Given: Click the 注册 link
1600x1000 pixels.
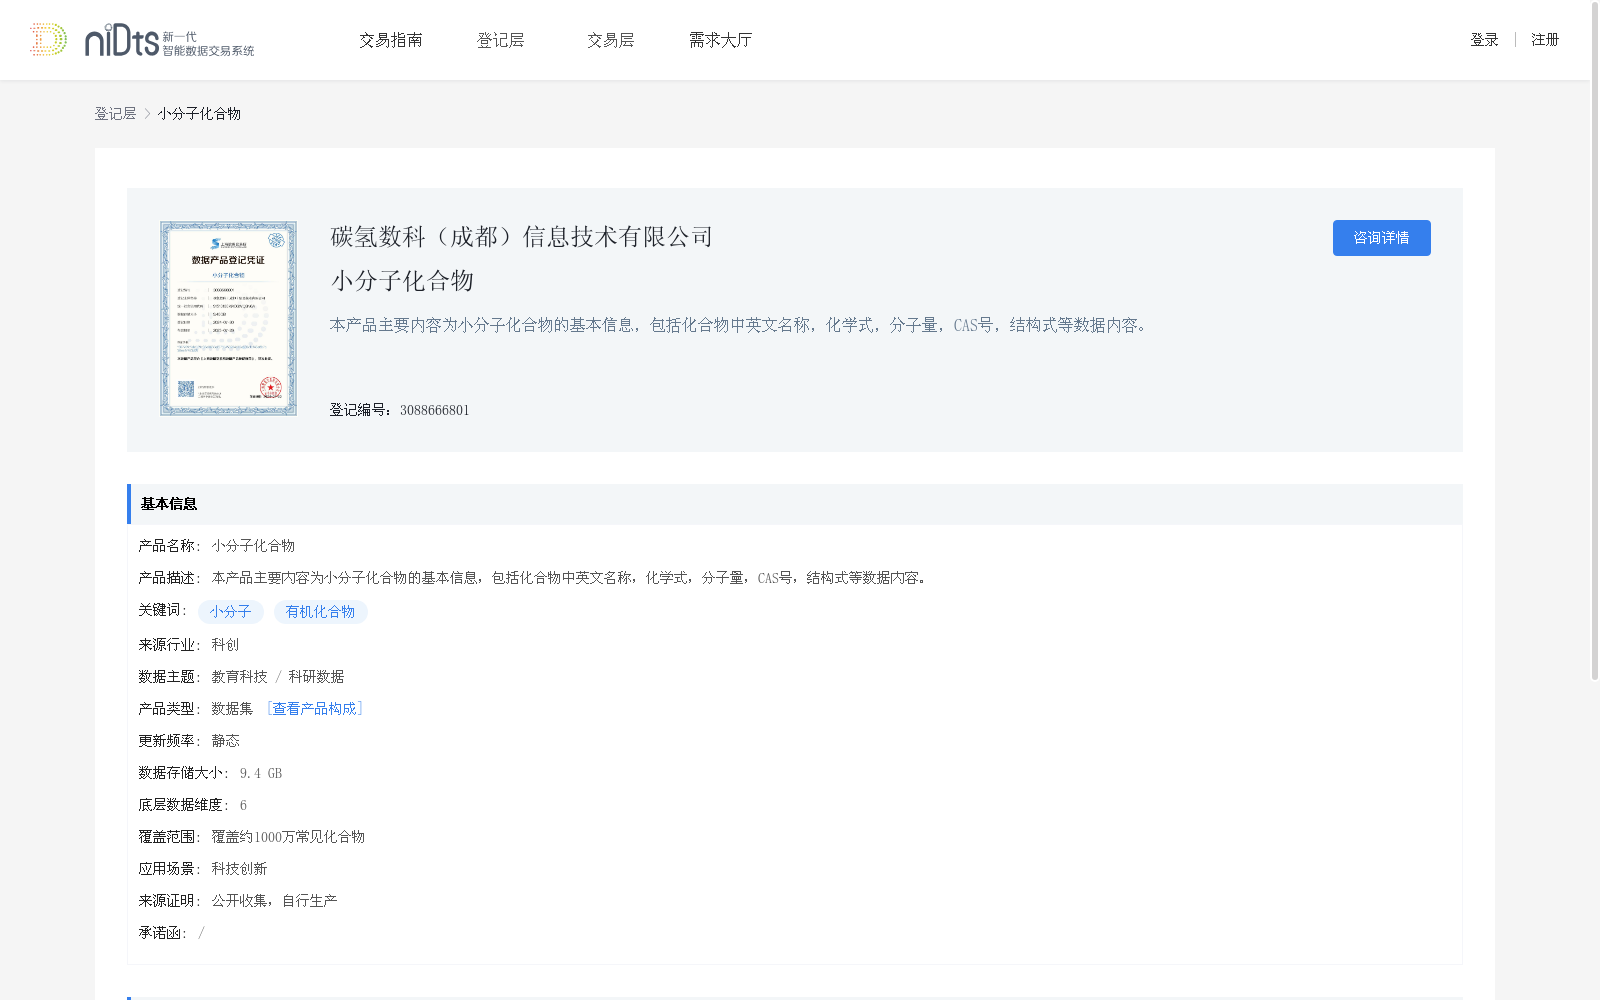Looking at the screenshot, I should [1545, 40].
